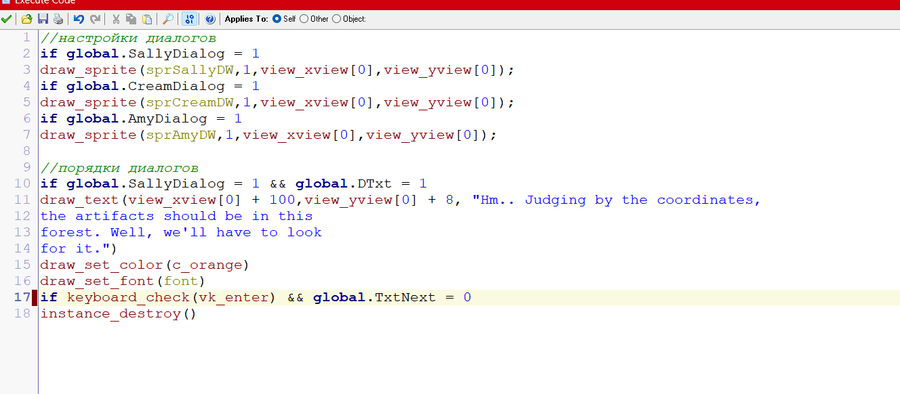The width and height of the screenshot is (900, 394).
Task: Undo the last edit
Action: (79, 19)
